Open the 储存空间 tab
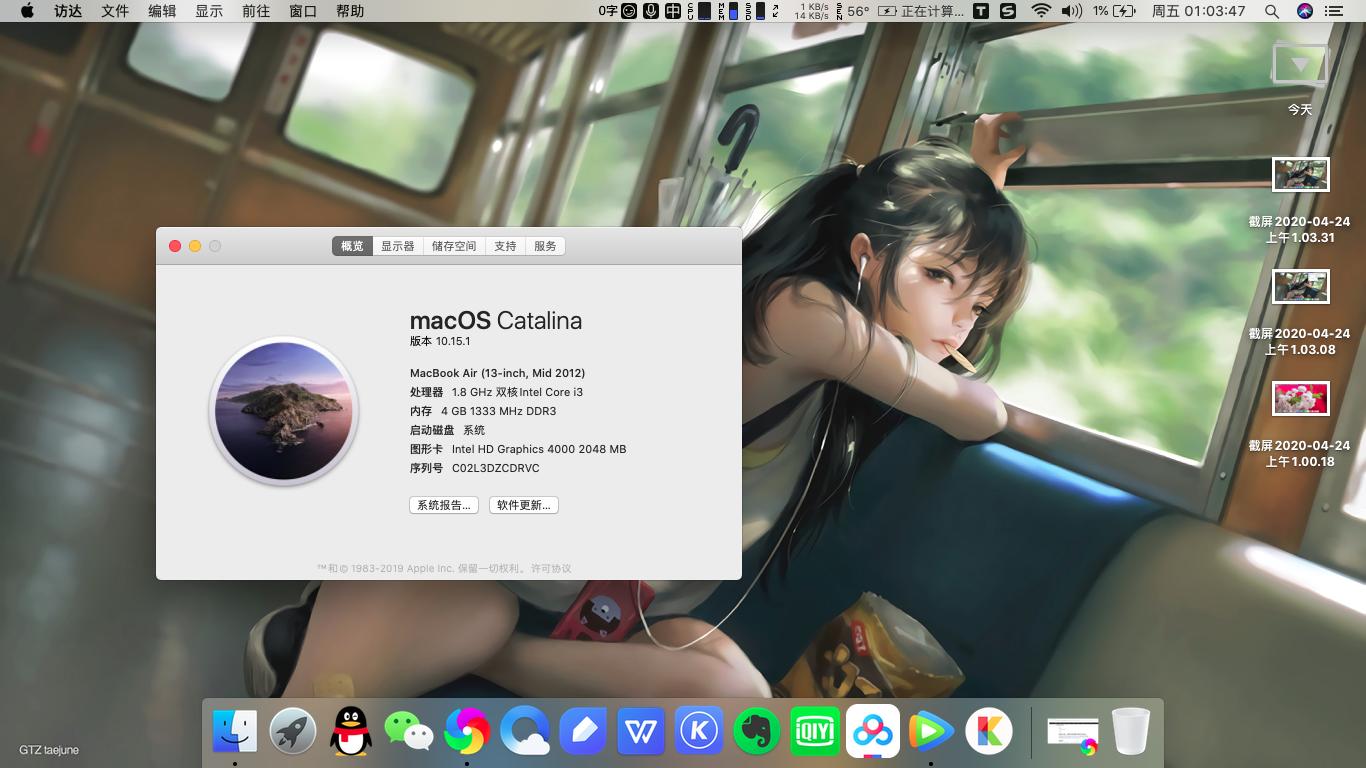Image resolution: width=1366 pixels, height=768 pixels. point(452,245)
